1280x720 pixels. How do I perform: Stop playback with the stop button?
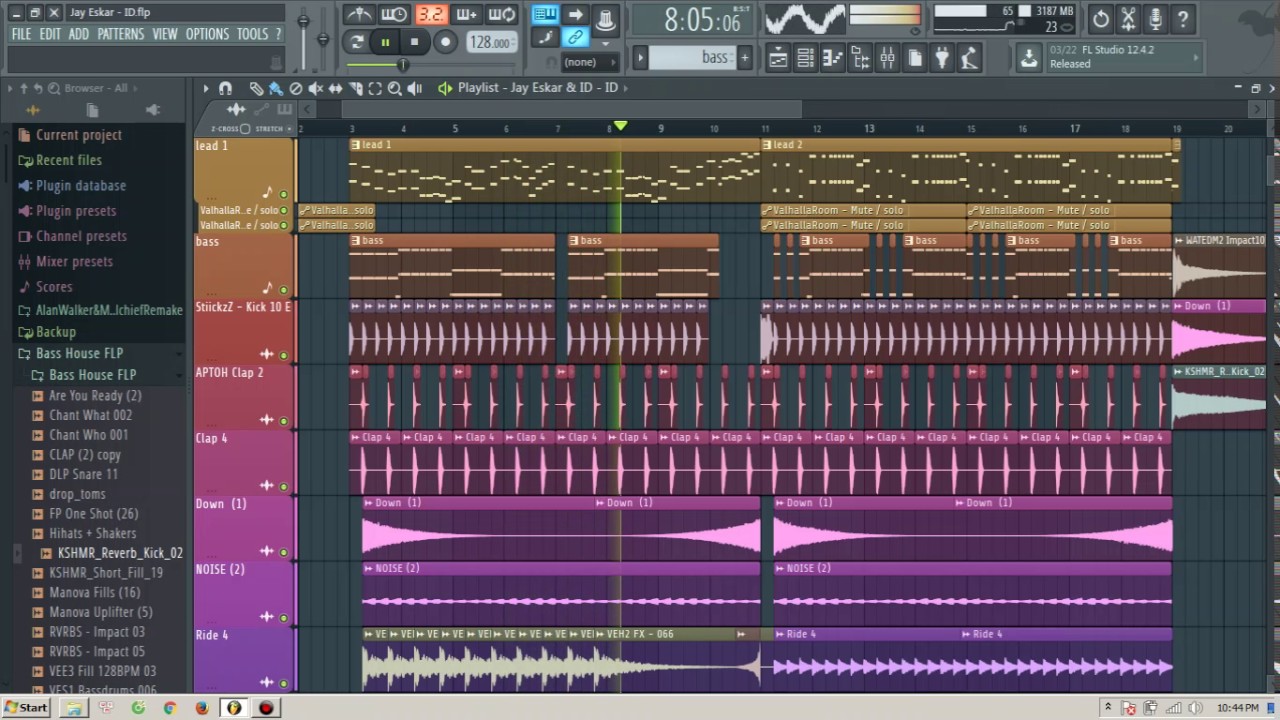[x=415, y=42]
